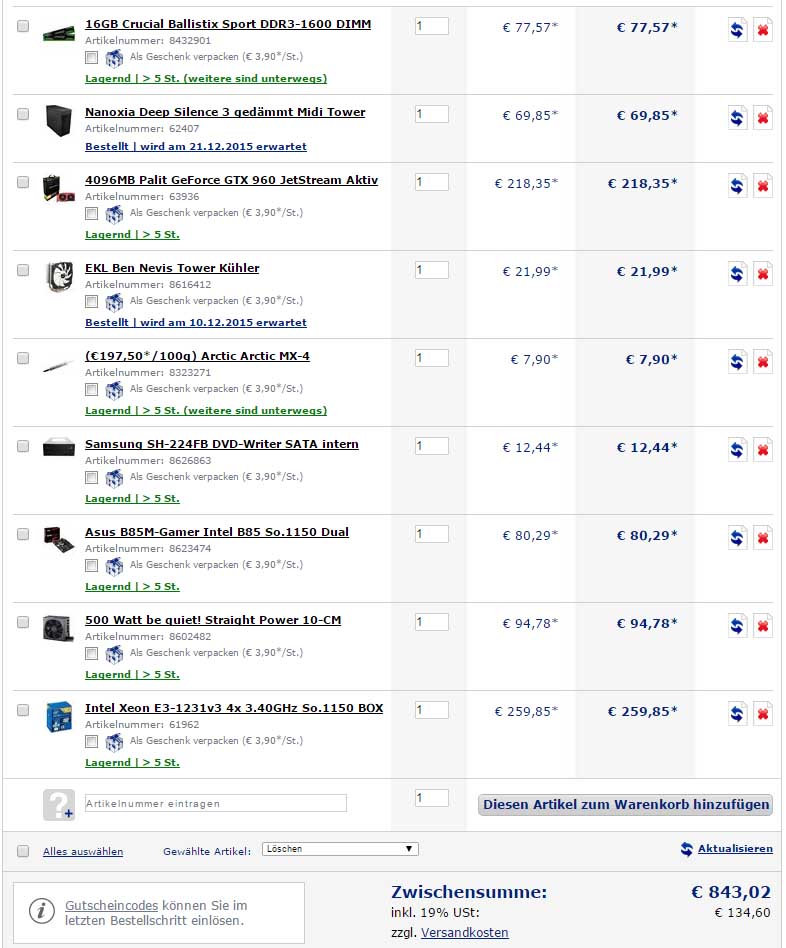786x948 pixels.
Task: Select the Samsung DVD-Writer row checkbox
Action: (x=23, y=446)
